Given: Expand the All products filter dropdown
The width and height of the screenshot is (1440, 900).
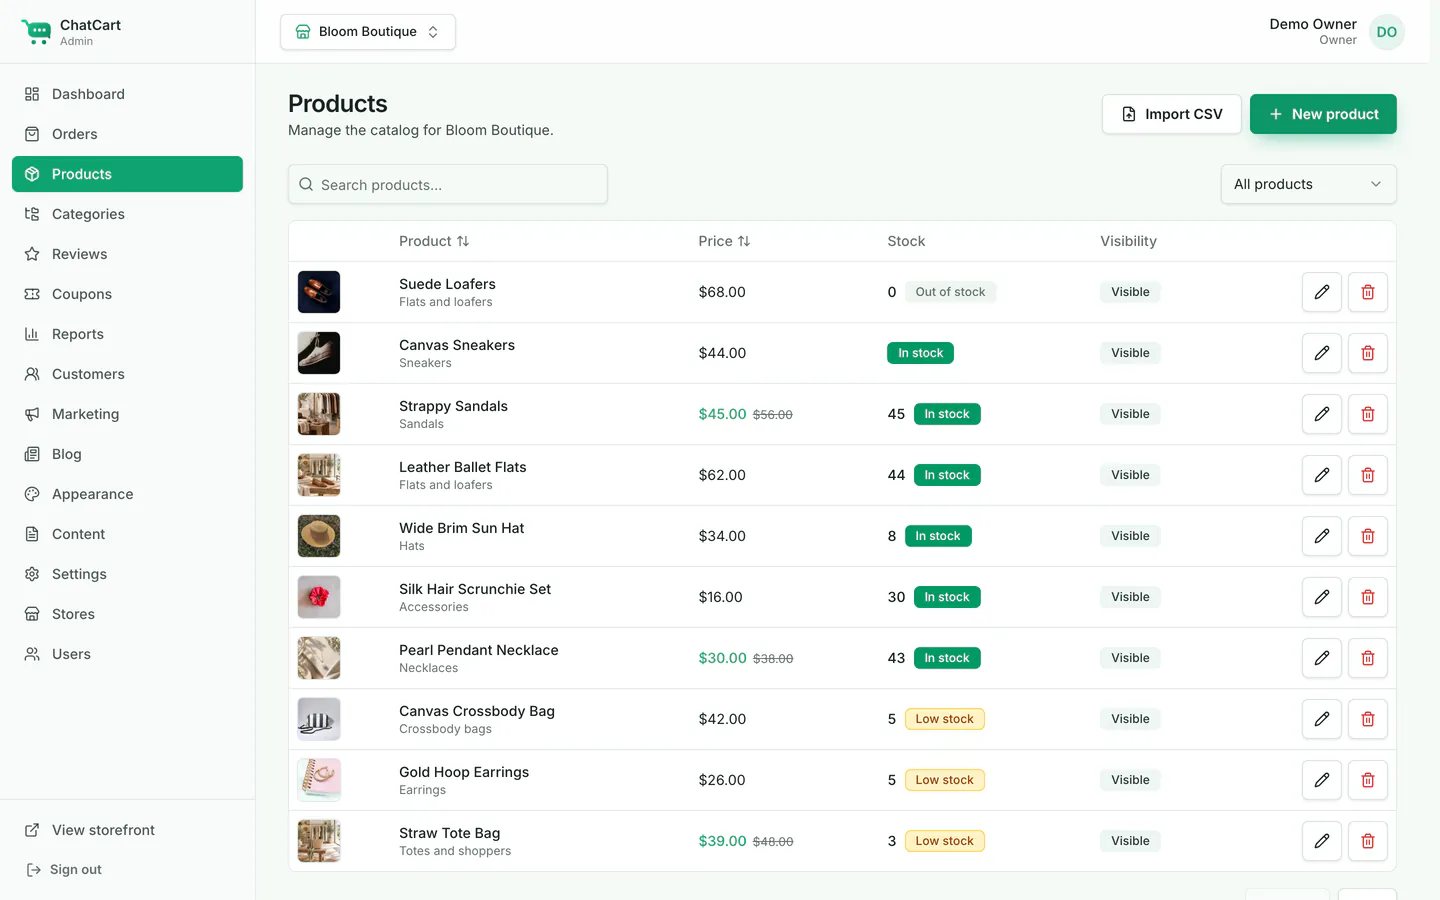Looking at the screenshot, I should [x=1308, y=184].
